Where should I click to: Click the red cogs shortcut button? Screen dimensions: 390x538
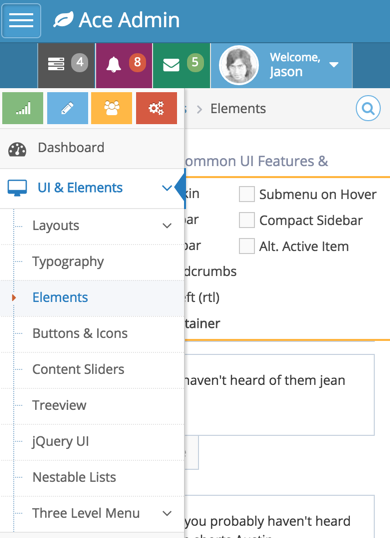coord(156,108)
